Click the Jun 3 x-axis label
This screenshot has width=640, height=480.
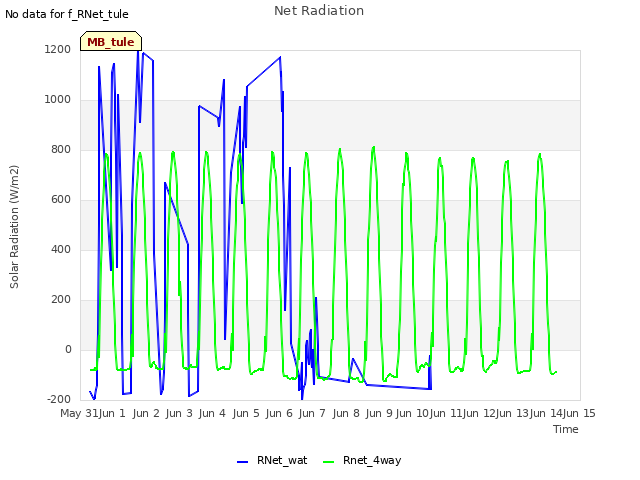coord(179,413)
